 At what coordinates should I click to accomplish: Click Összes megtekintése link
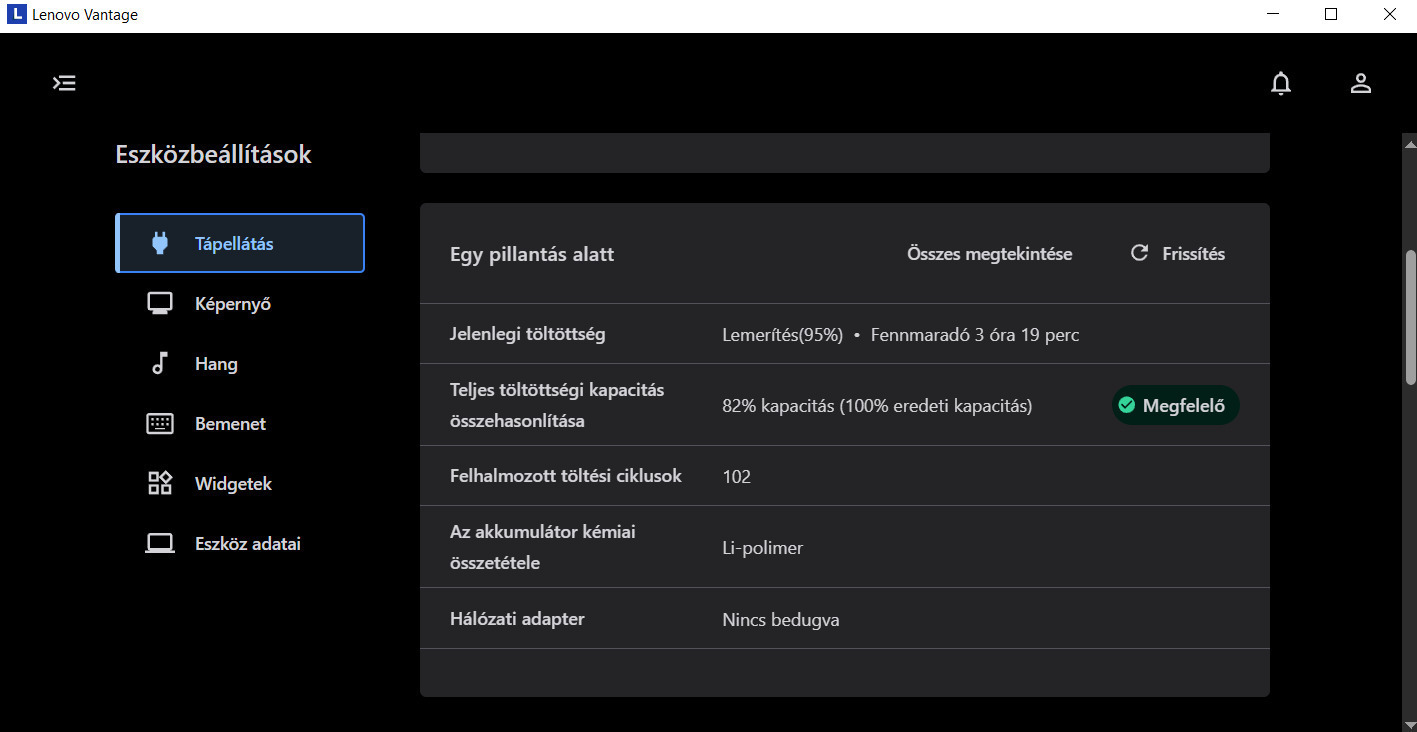pos(989,254)
